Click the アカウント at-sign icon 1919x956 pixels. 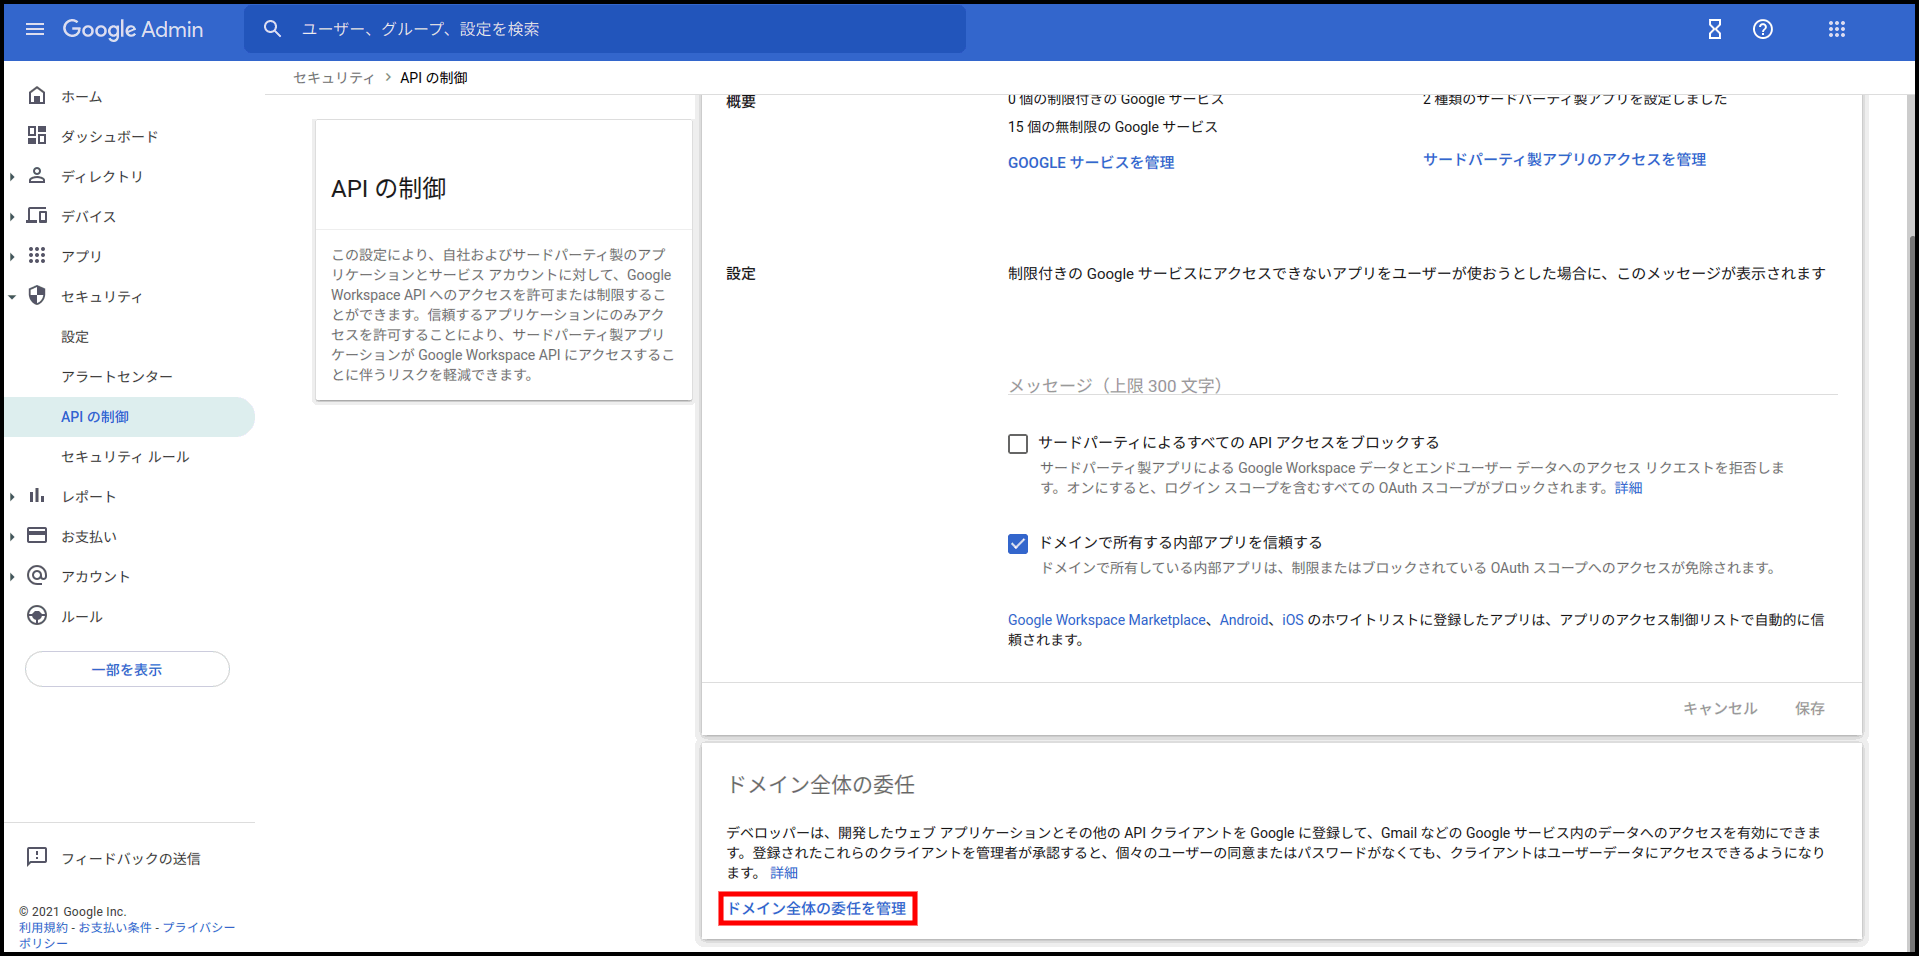(x=37, y=575)
